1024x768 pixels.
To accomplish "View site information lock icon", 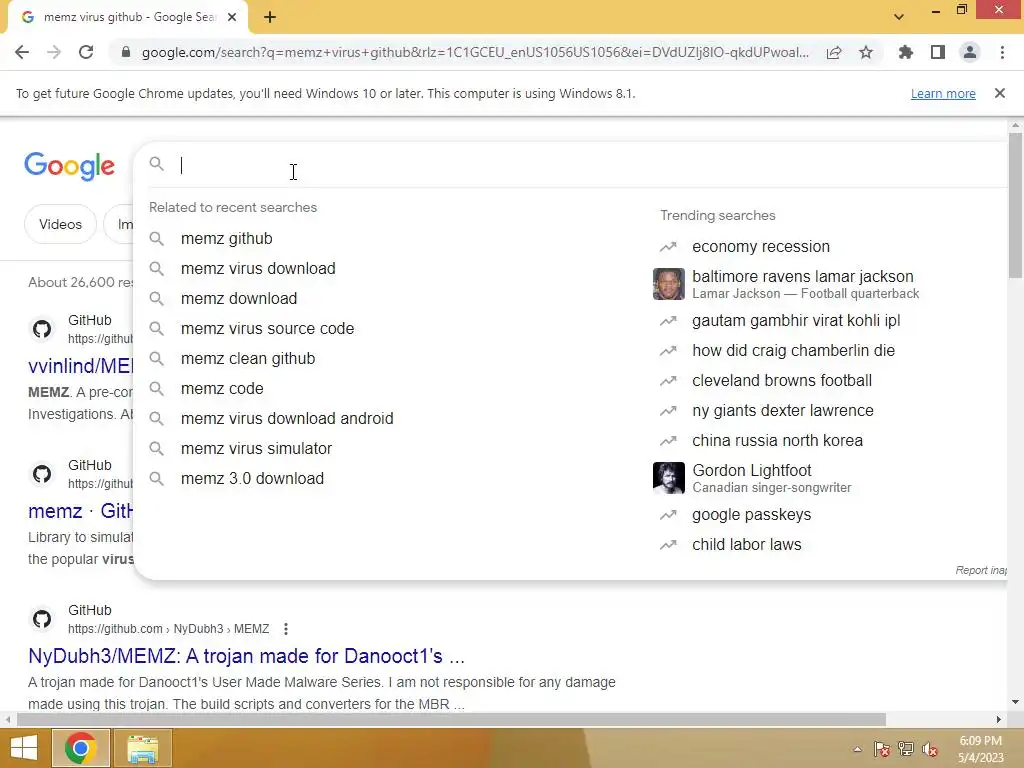I will pyautogui.click(x=126, y=52).
